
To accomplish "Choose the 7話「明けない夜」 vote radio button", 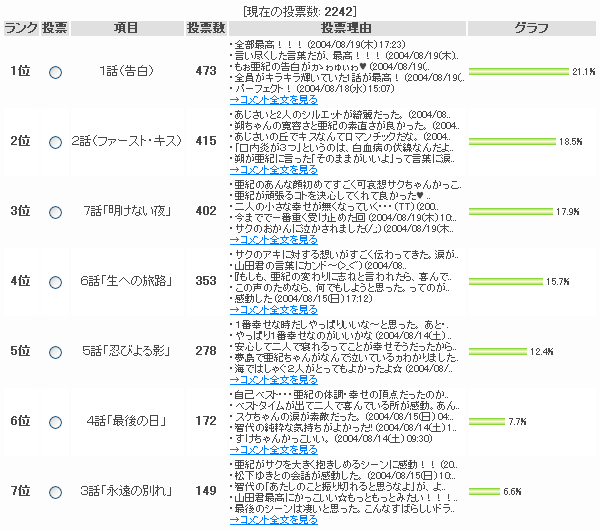I will click(x=55, y=212).
